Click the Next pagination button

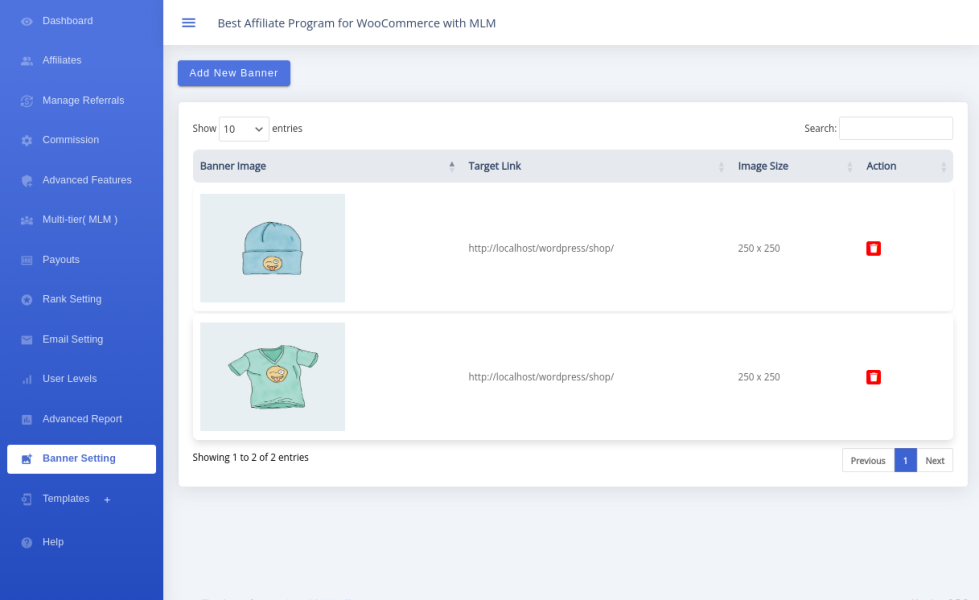pos(934,460)
